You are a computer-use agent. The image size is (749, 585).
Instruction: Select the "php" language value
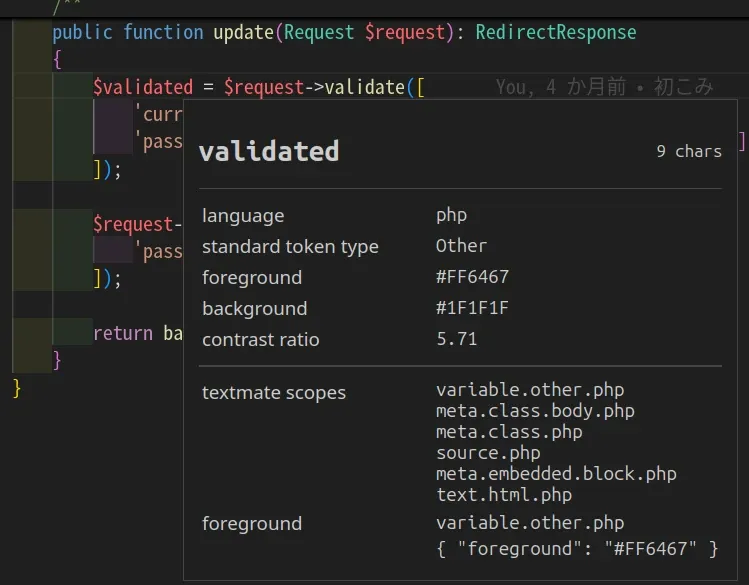(451, 215)
